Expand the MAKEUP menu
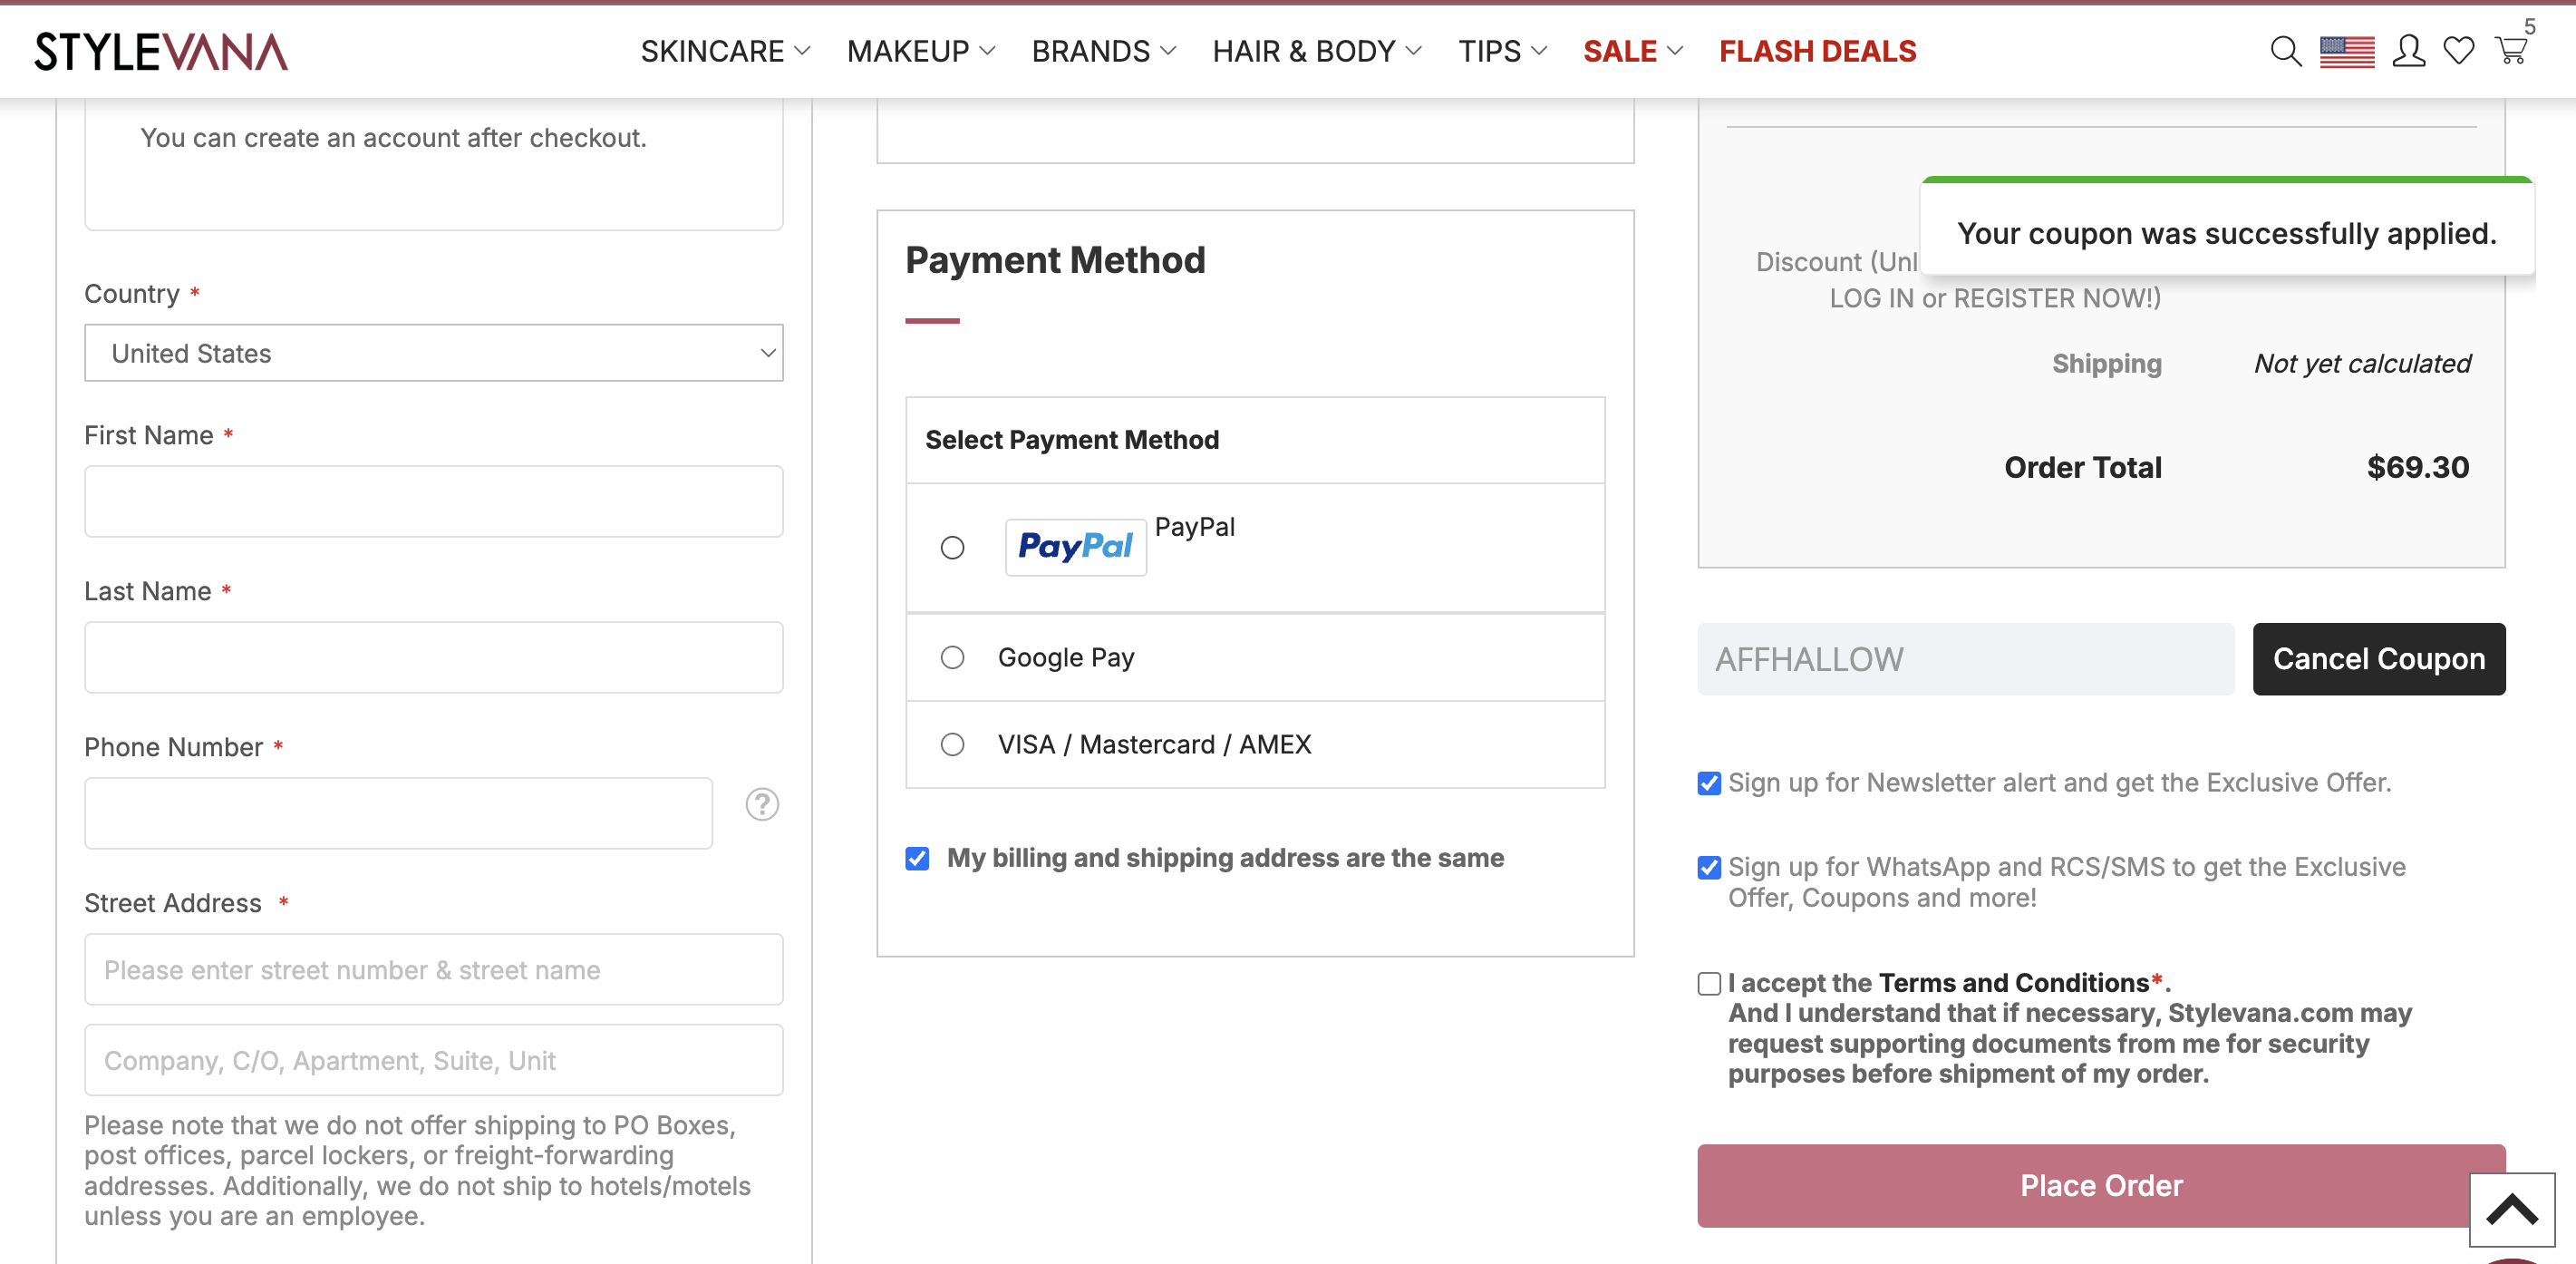Screen dimensions: 2576x1264 pyautogui.click(x=921, y=51)
